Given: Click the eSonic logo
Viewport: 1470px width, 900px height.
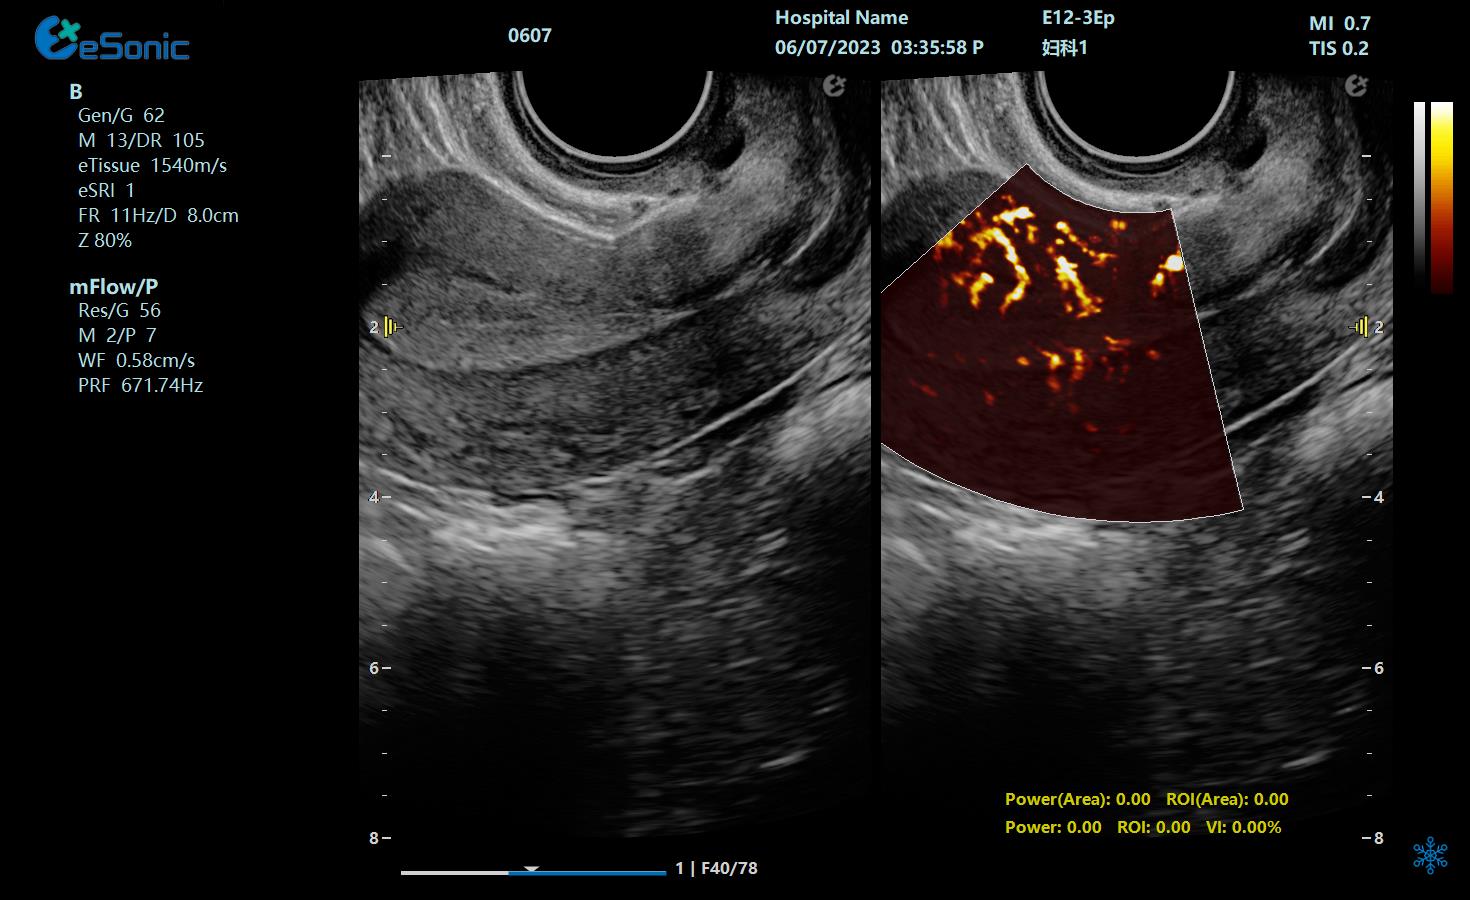Looking at the screenshot, I should pos(111,40).
